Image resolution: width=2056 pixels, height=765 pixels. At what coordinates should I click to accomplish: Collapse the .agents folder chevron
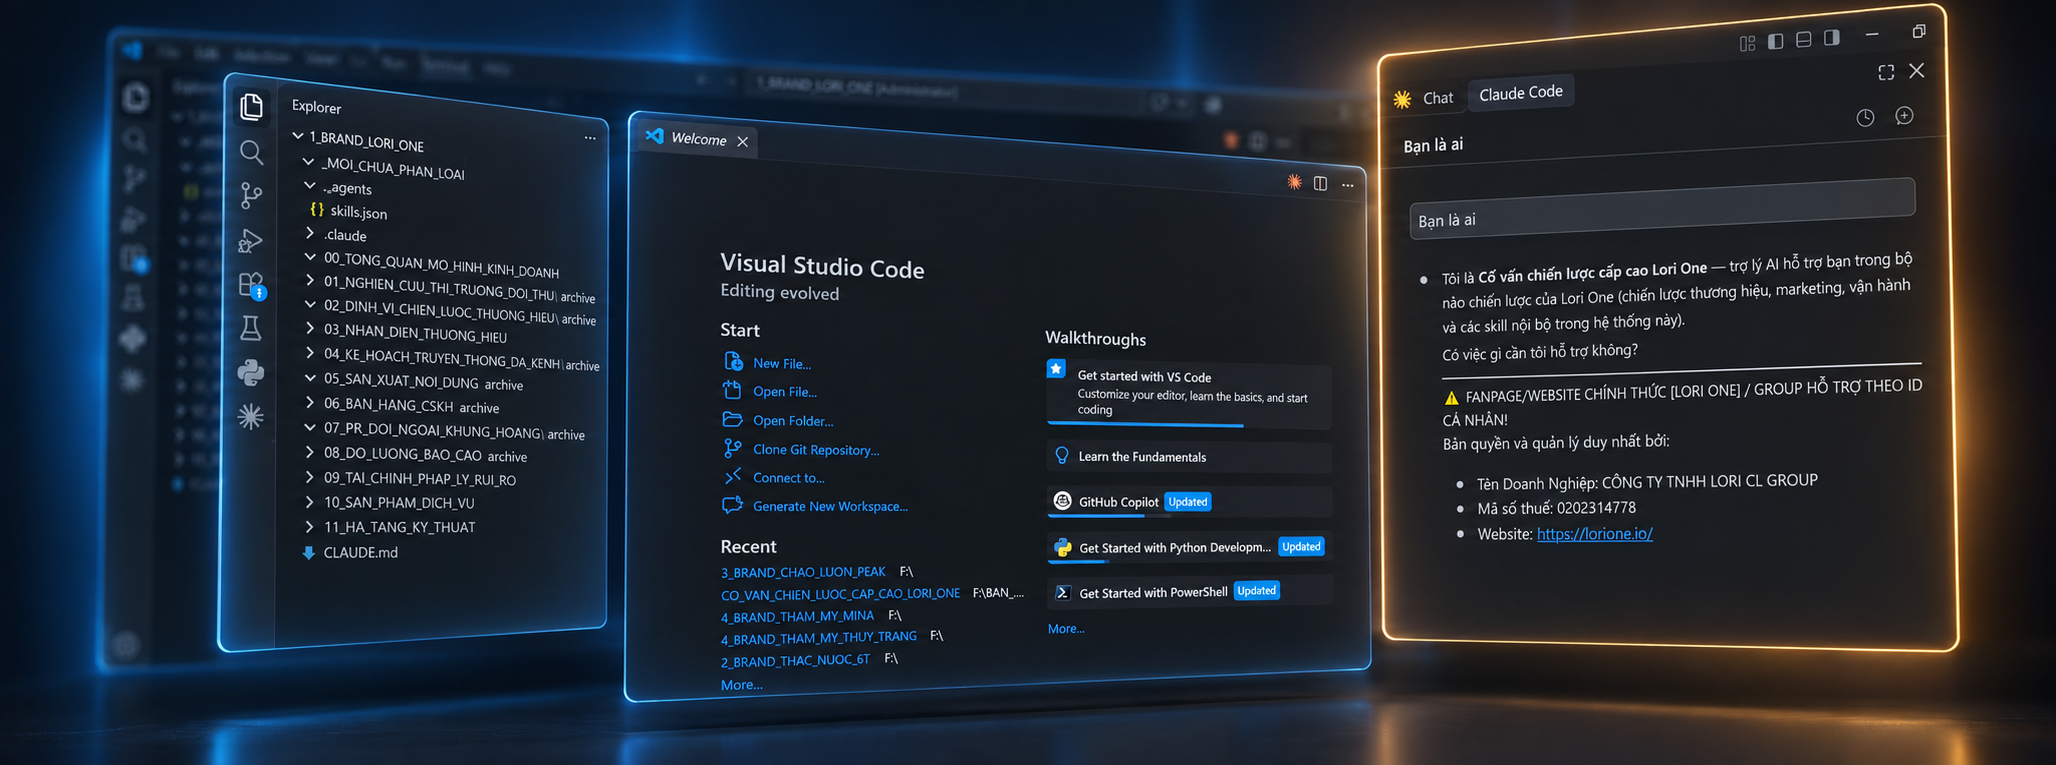click(310, 185)
